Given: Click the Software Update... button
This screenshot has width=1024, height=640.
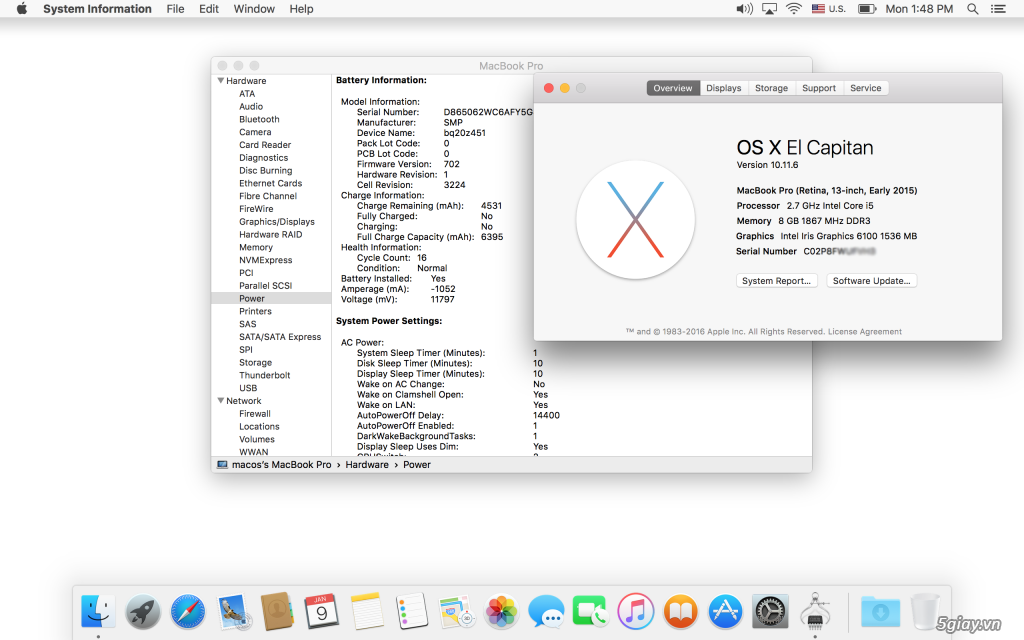Looking at the screenshot, I should pos(871,281).
